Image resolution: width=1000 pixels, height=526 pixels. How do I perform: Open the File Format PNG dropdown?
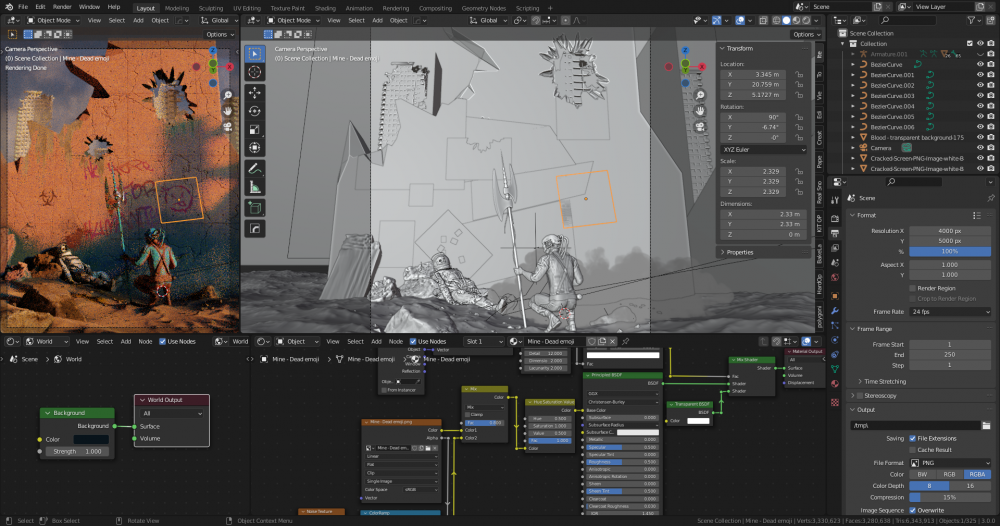(x=950, y=463)
